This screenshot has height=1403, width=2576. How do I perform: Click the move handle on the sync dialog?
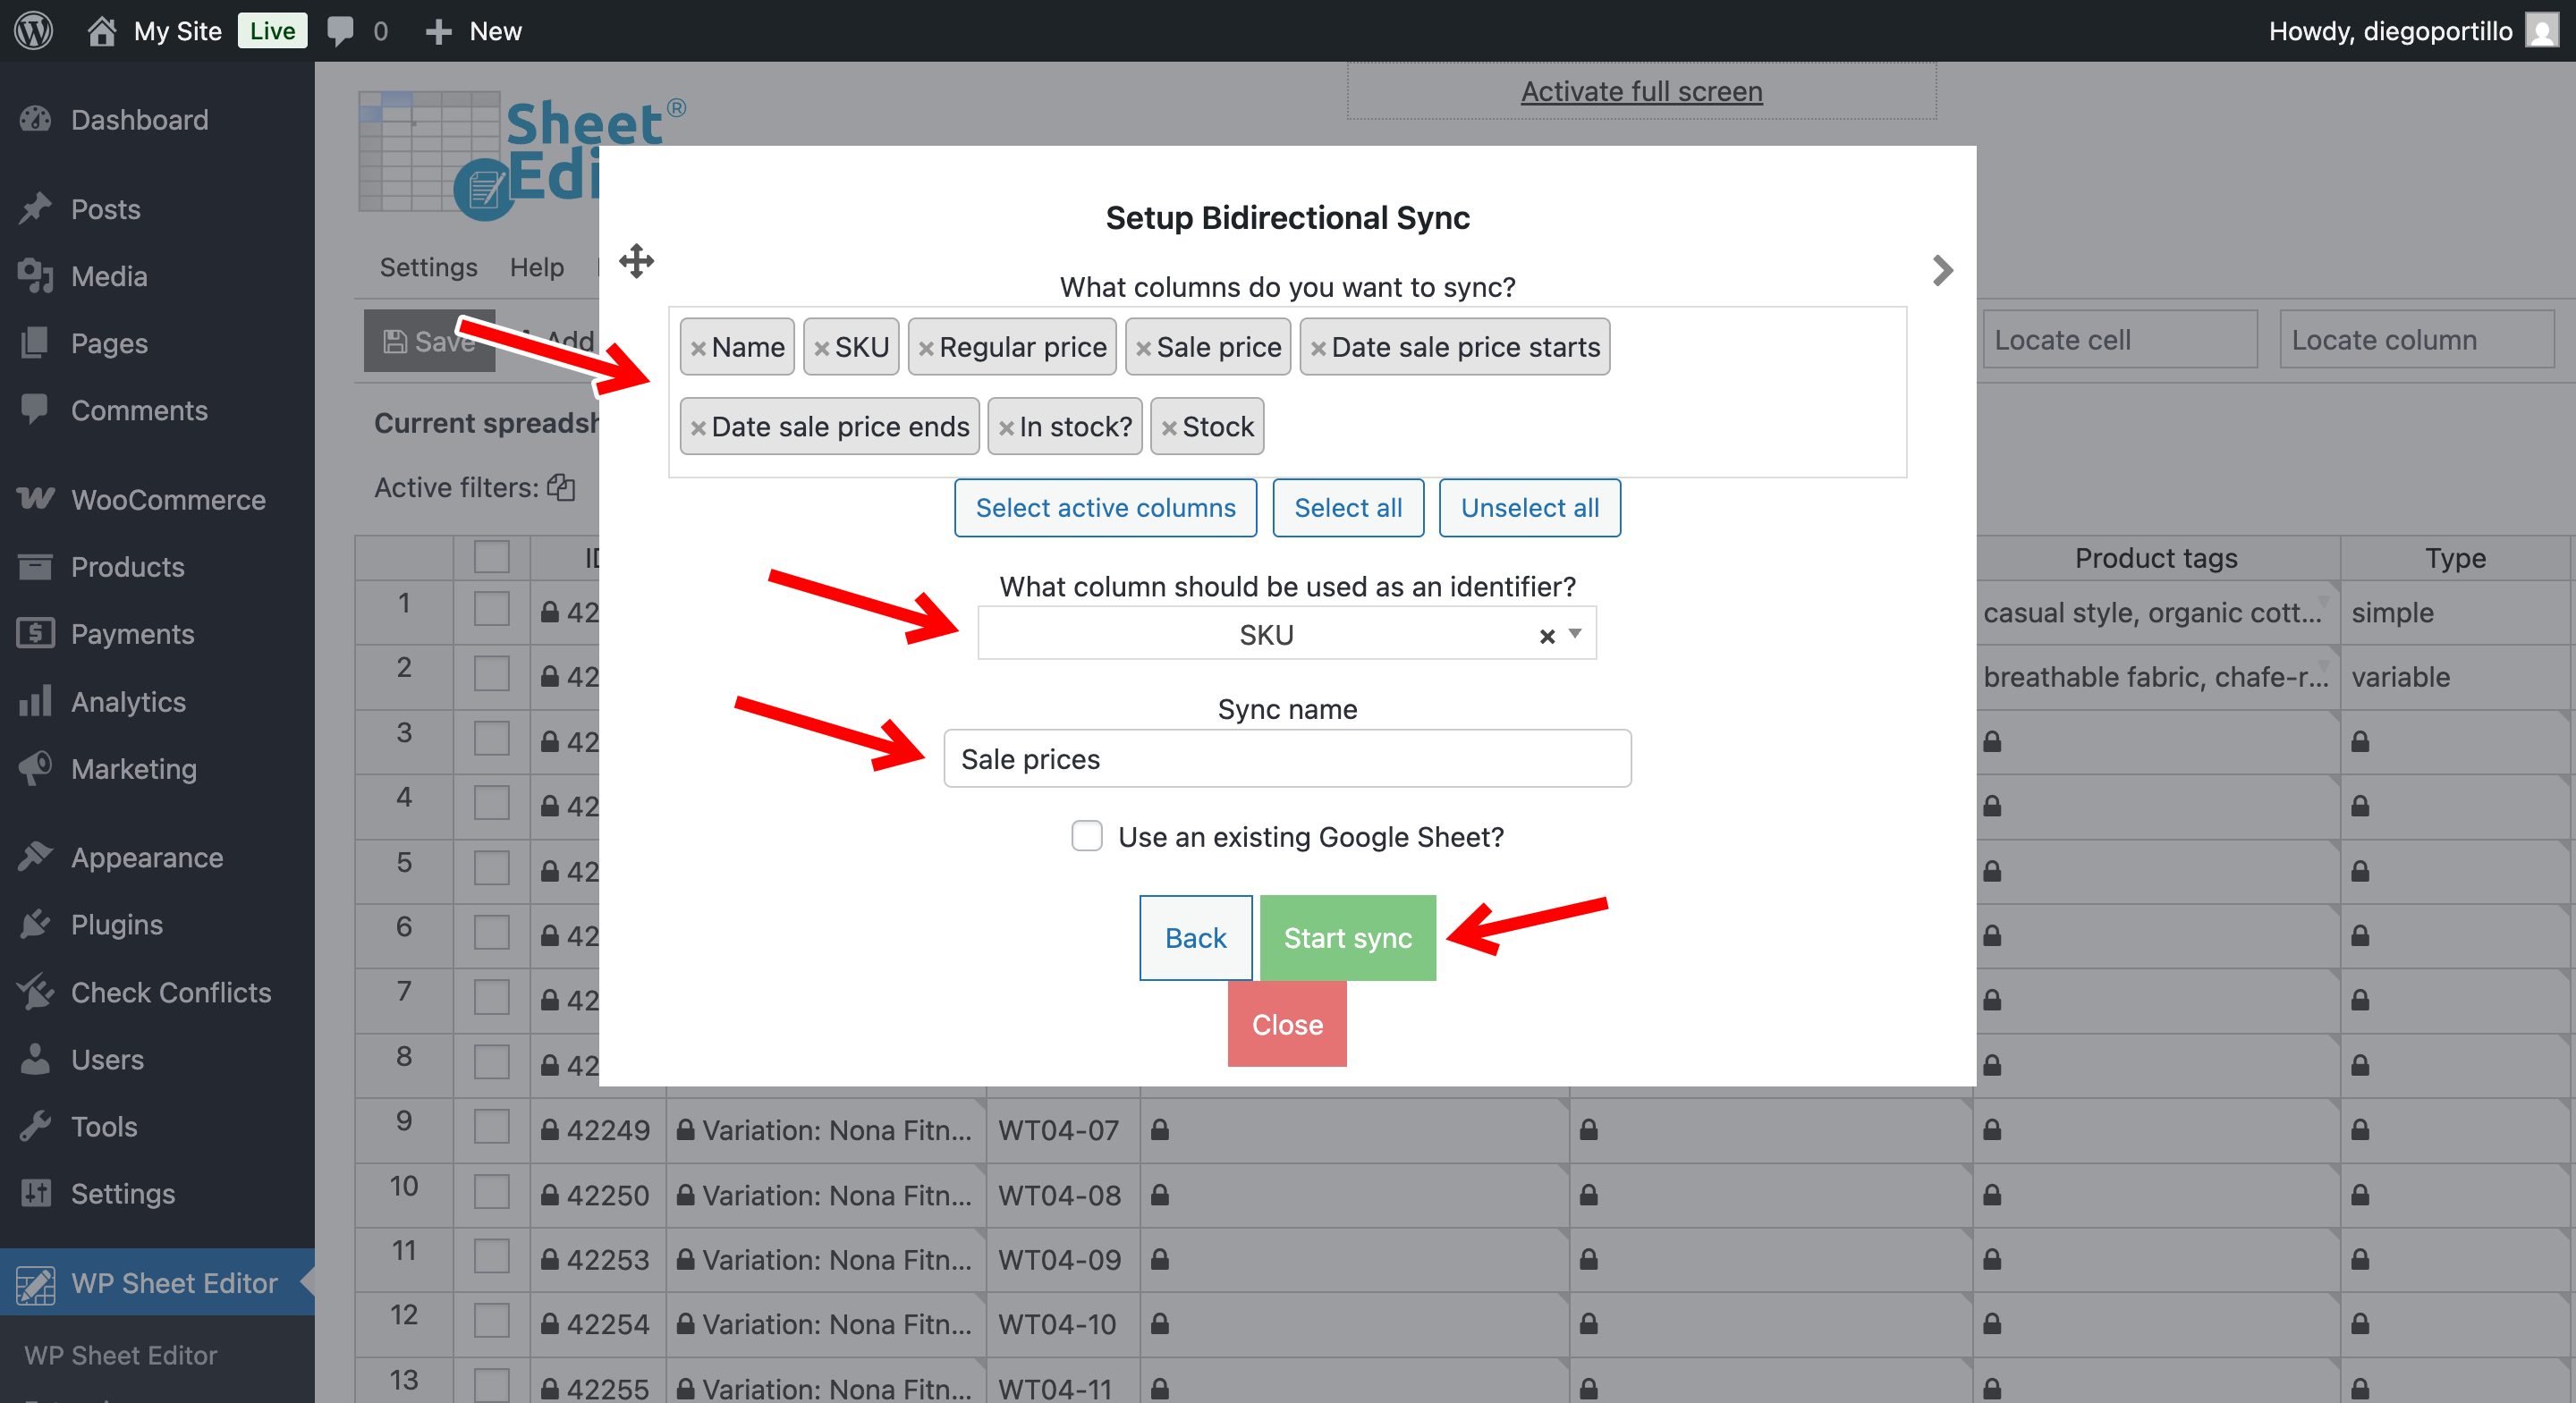tap(636, 261)
